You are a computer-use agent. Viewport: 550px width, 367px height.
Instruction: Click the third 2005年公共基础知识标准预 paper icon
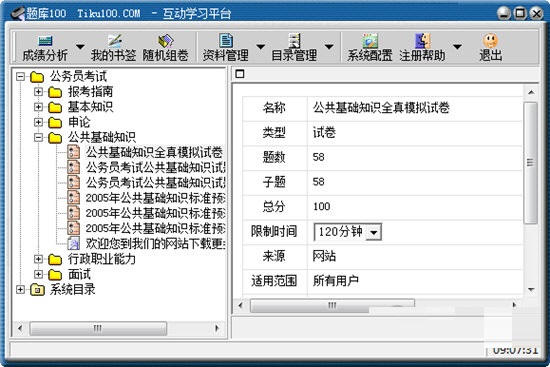[73, 228]
